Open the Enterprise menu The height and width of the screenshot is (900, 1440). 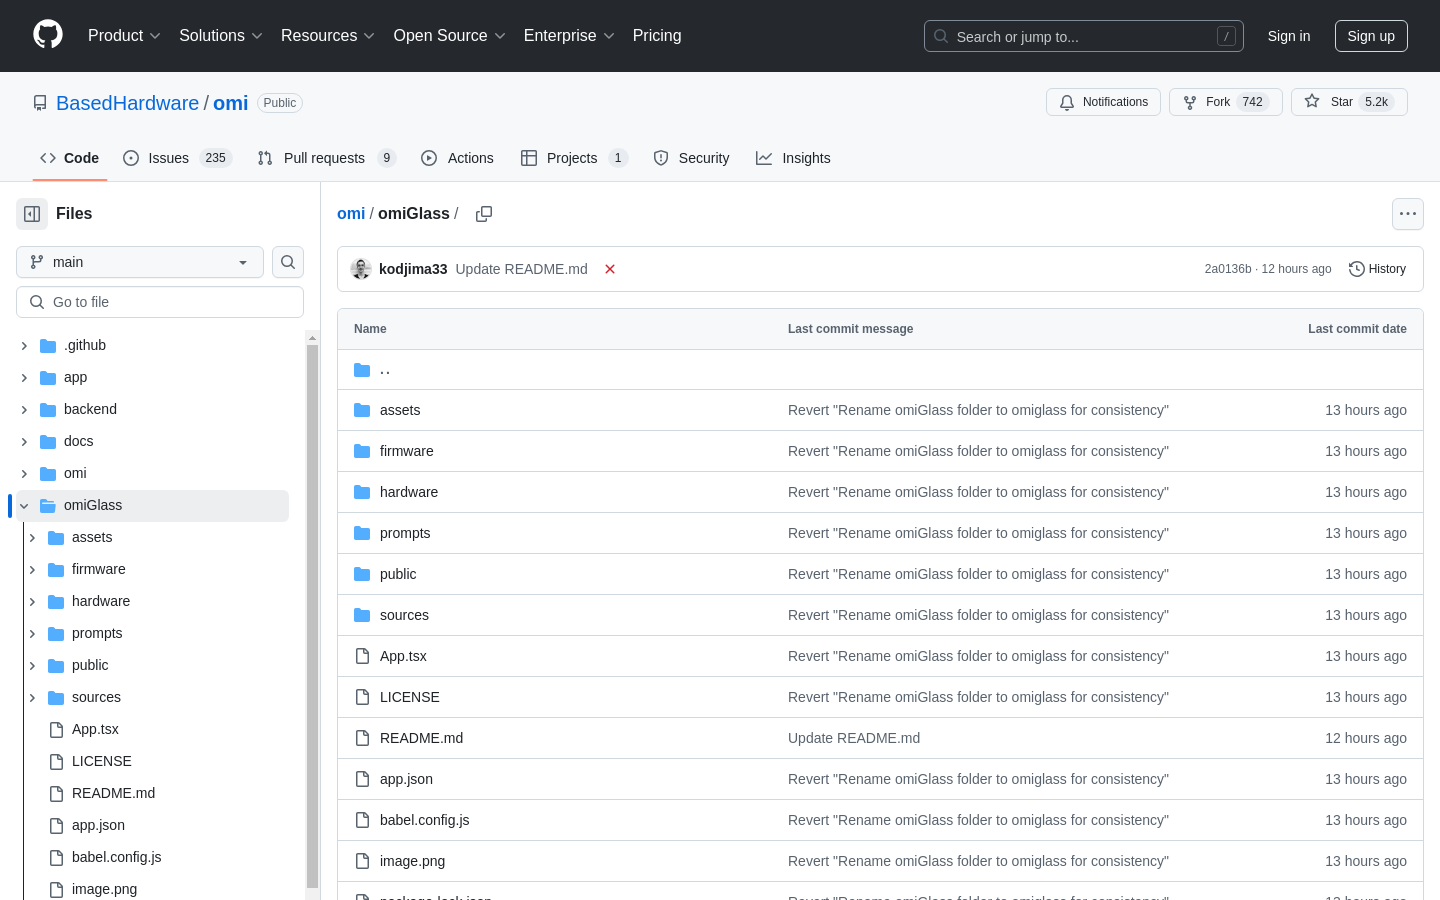[x=568, y=35]
